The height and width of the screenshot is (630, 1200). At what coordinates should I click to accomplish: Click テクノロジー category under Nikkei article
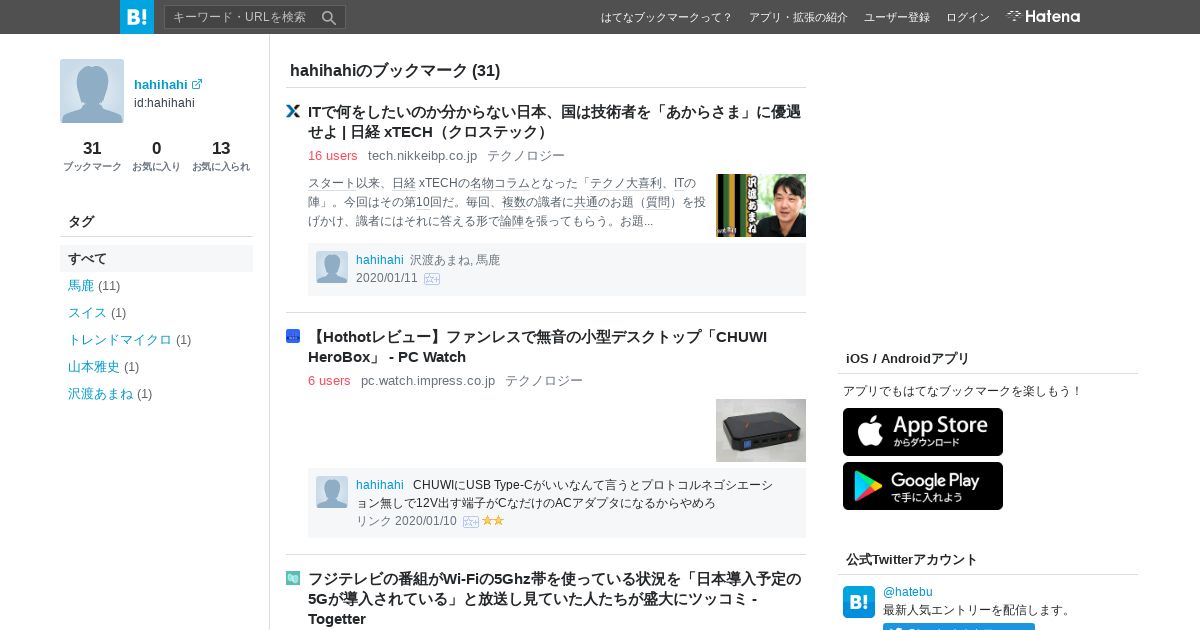526,155
